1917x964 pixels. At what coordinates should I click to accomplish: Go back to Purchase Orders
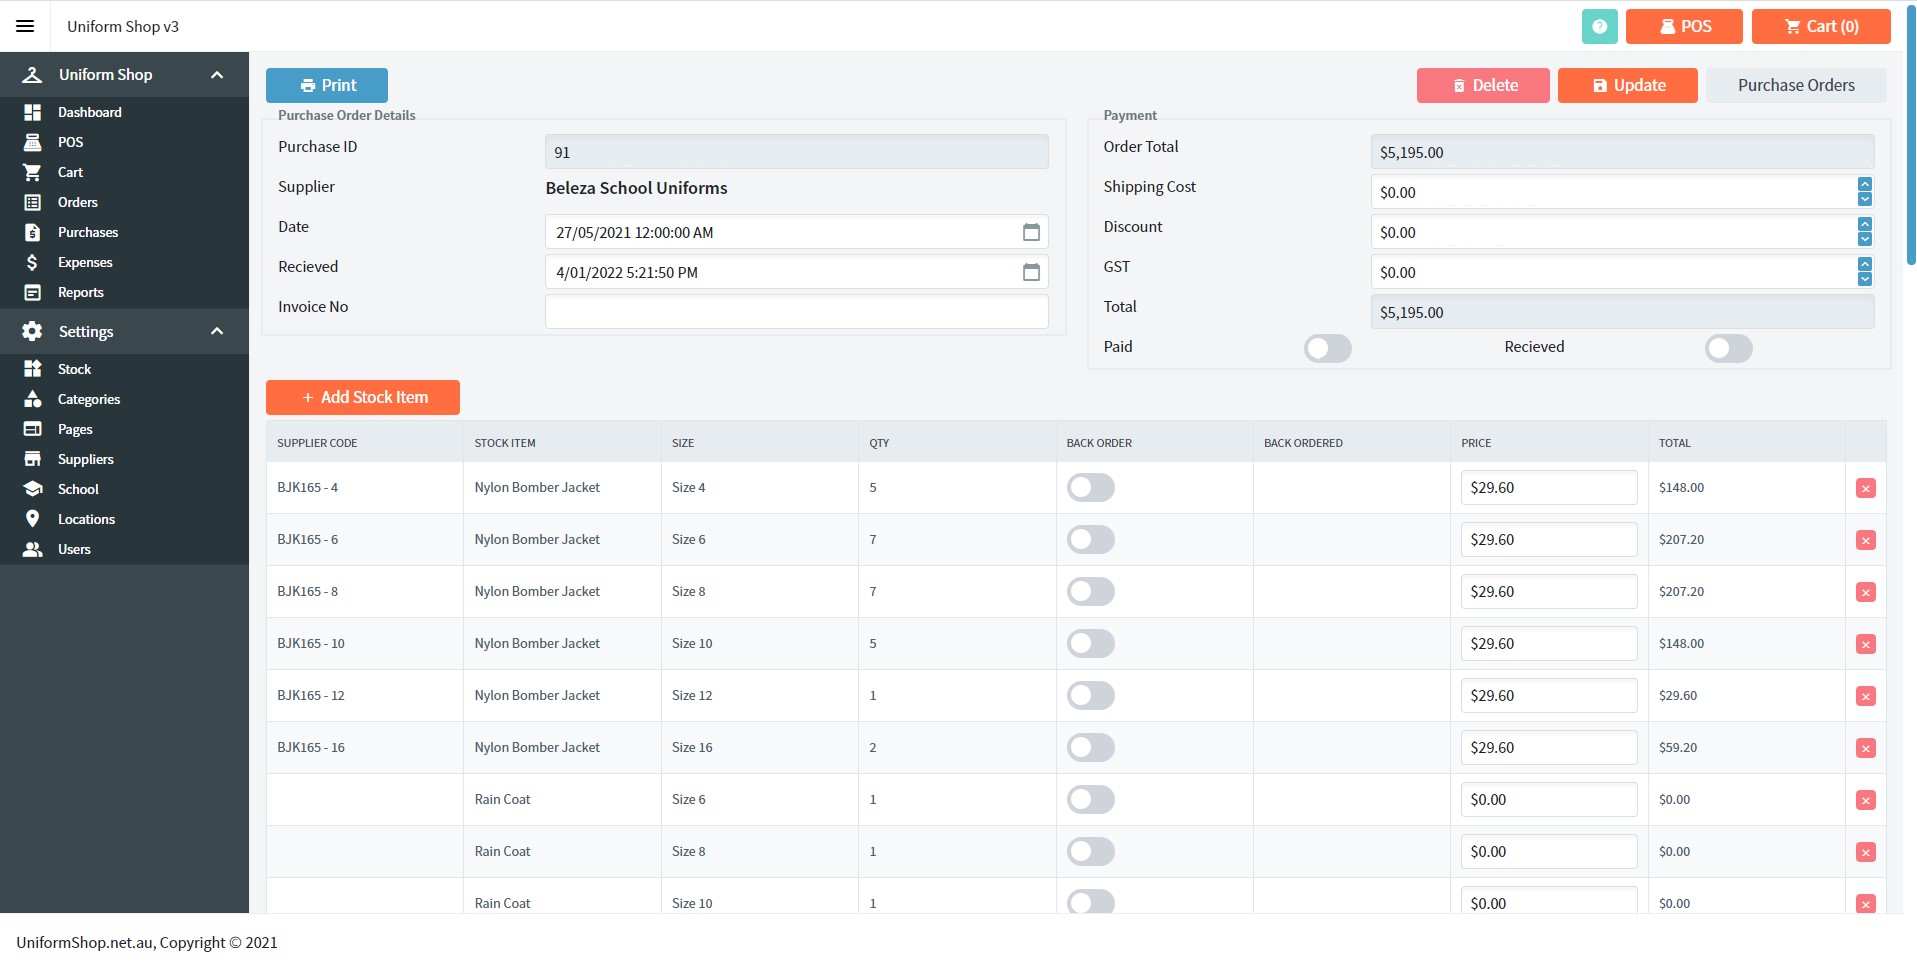(x=1796, y=85)
